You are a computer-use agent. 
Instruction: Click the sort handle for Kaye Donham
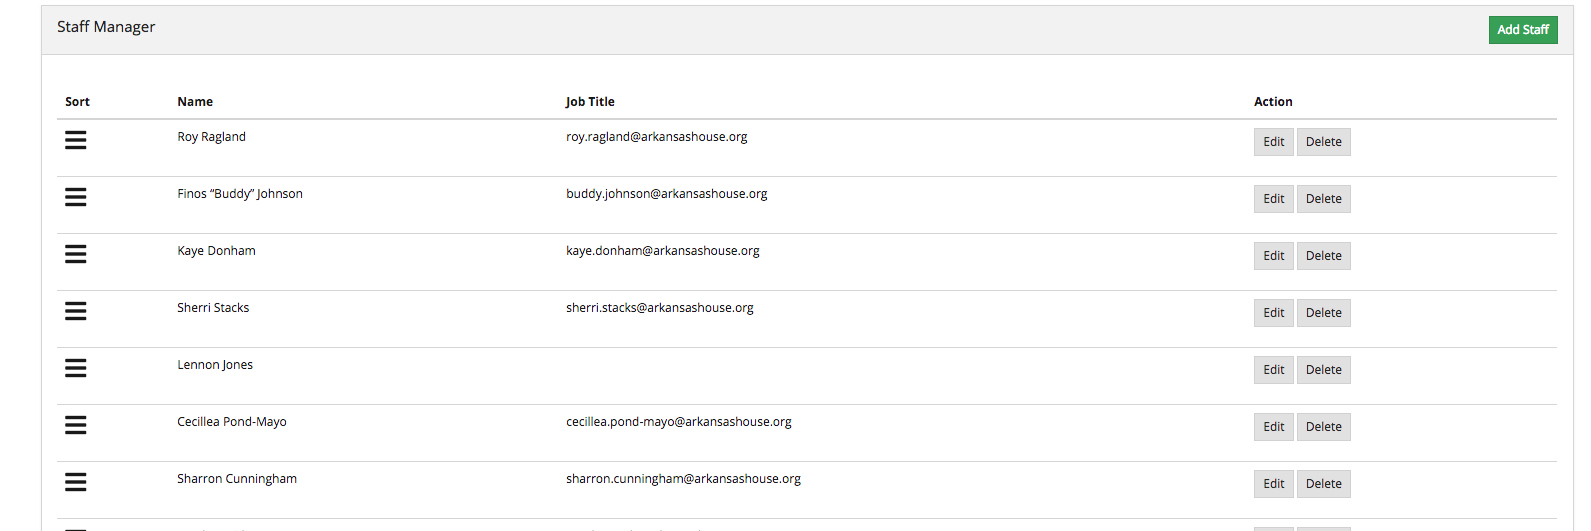coord(76,254)
